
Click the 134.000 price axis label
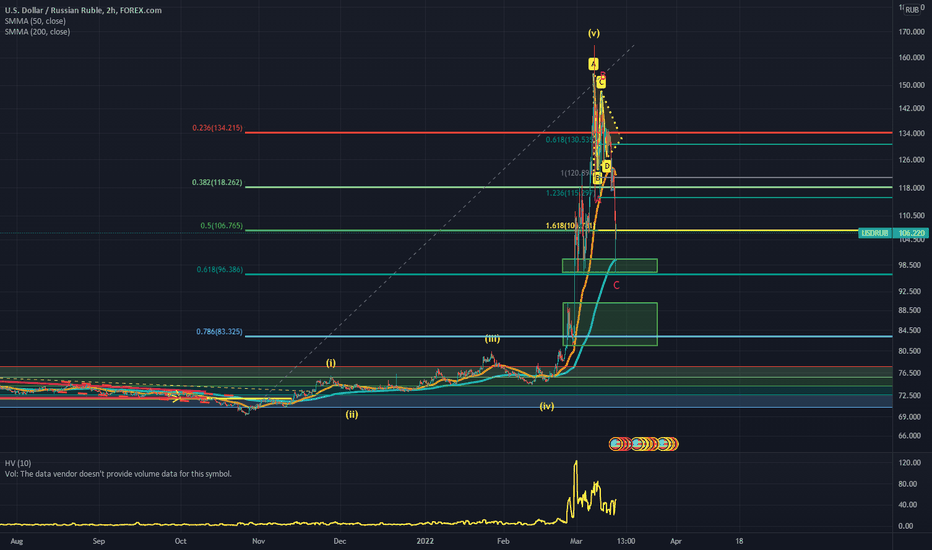point(912,133)
